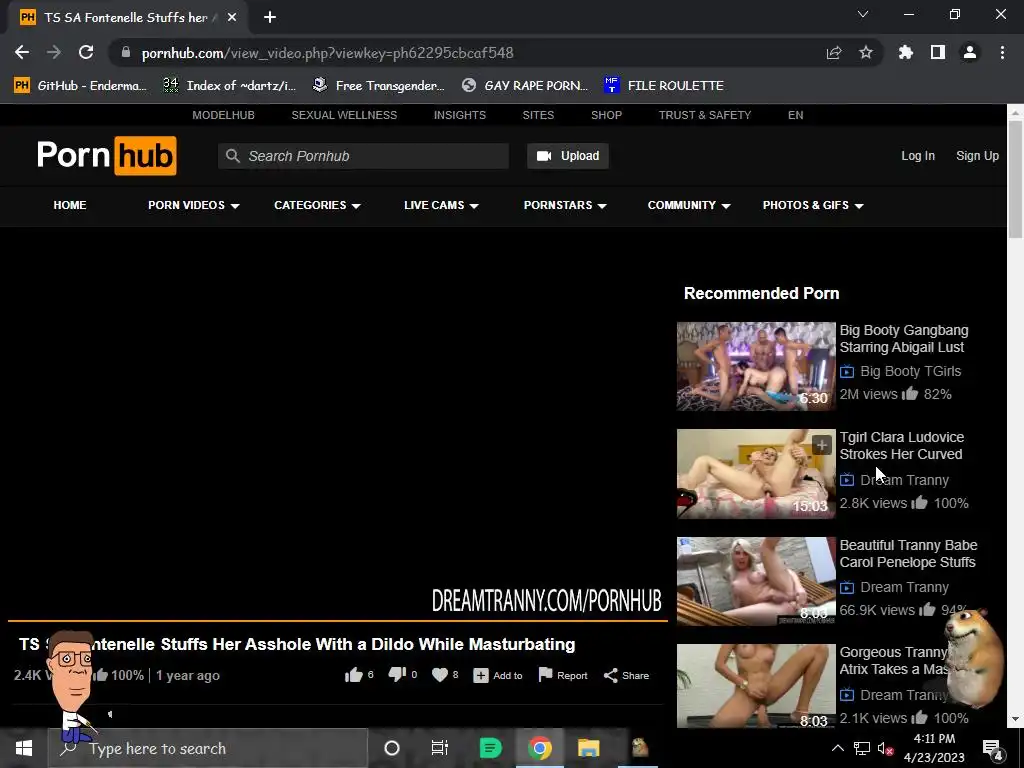Focus the site search field
This screenshot has height=768, width=1024.
(x=363, y=156)
